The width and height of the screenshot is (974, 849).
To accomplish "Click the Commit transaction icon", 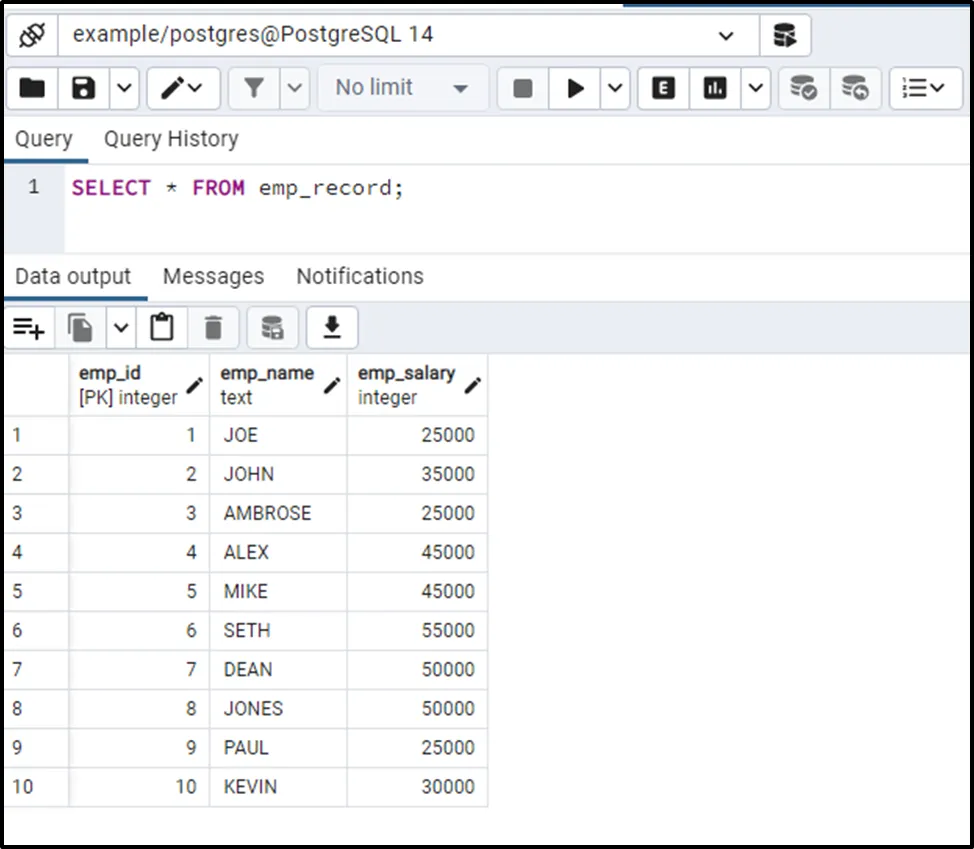I will pyautogui.click(x=803, y=88).
